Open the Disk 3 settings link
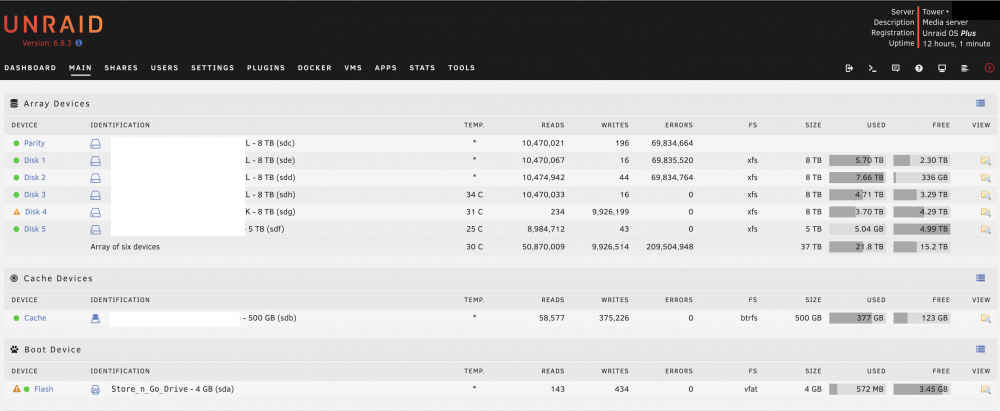The height and width of the screenshot is (411, 1000). coord(35,195)
